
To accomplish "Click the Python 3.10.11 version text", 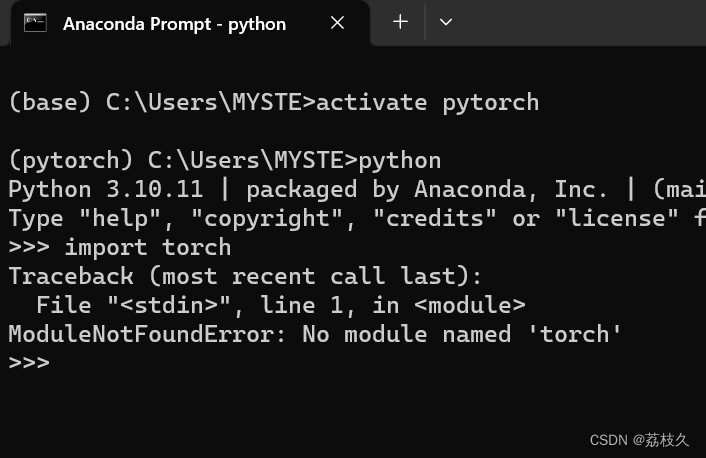I will tap(105, 189).
